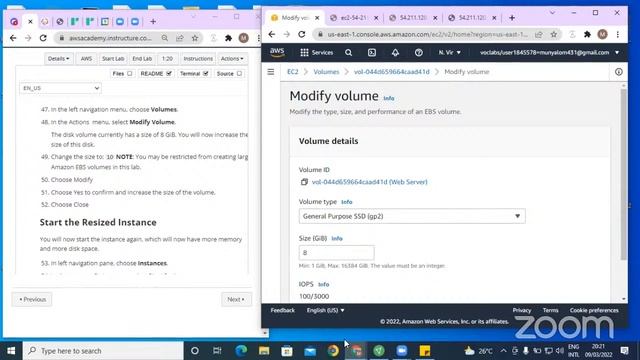The image size is (640, 360).
Task: Launch the CloudShell icon in AWS header
Action: coord(372,52)
